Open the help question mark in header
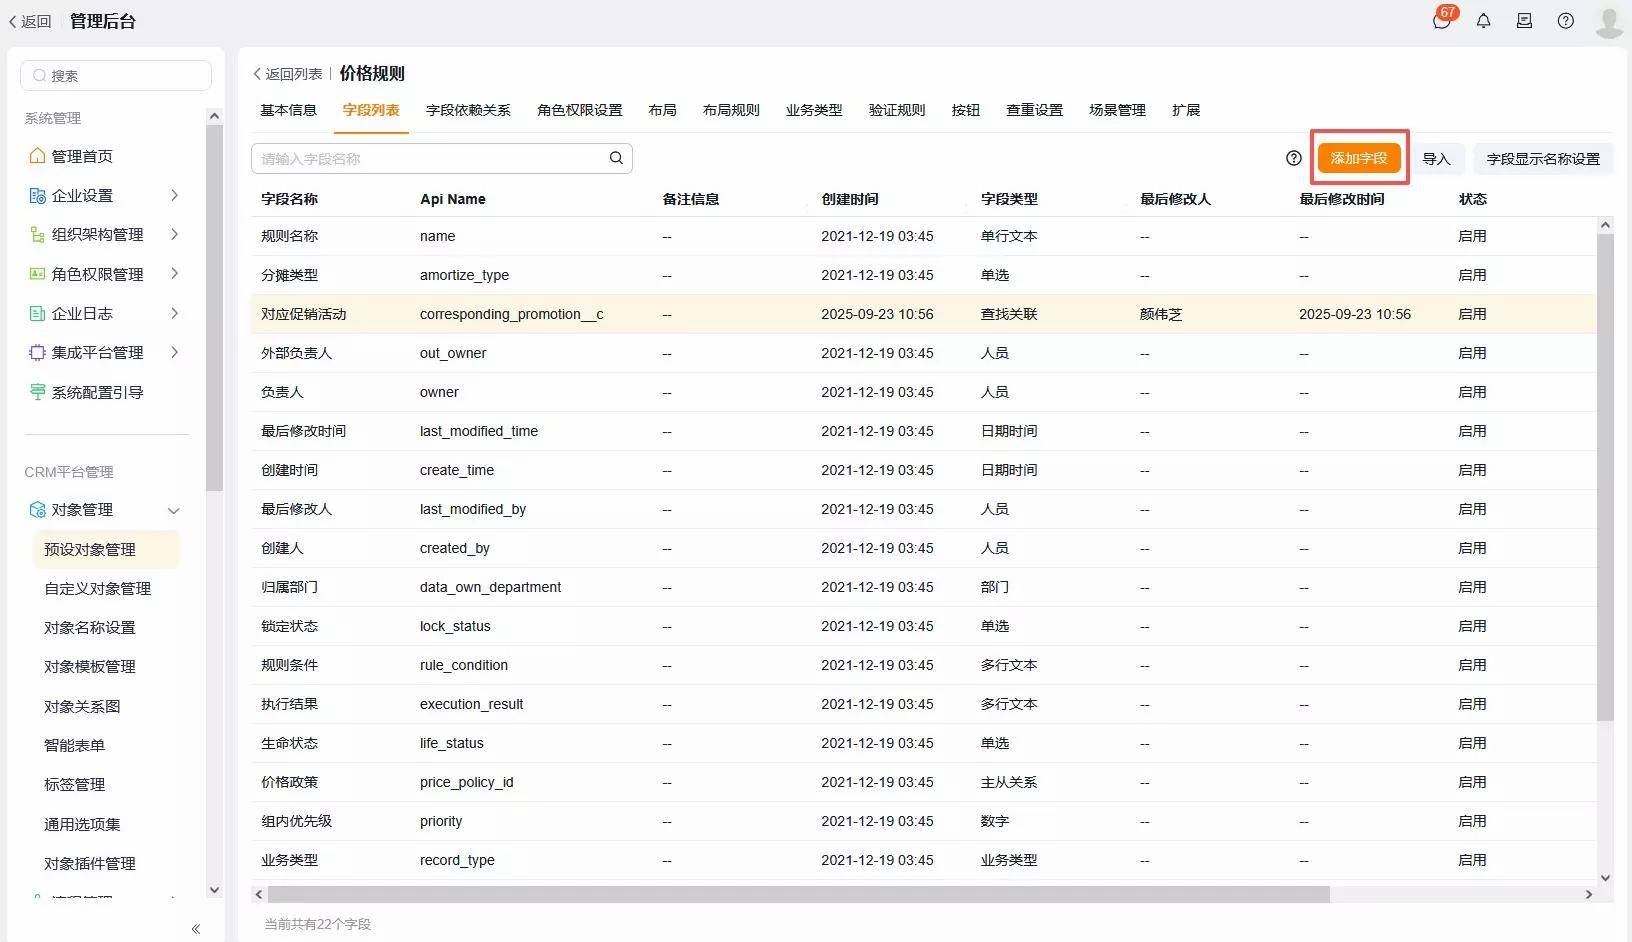This screenshot has height=942, width=1632. point(1565,21)
